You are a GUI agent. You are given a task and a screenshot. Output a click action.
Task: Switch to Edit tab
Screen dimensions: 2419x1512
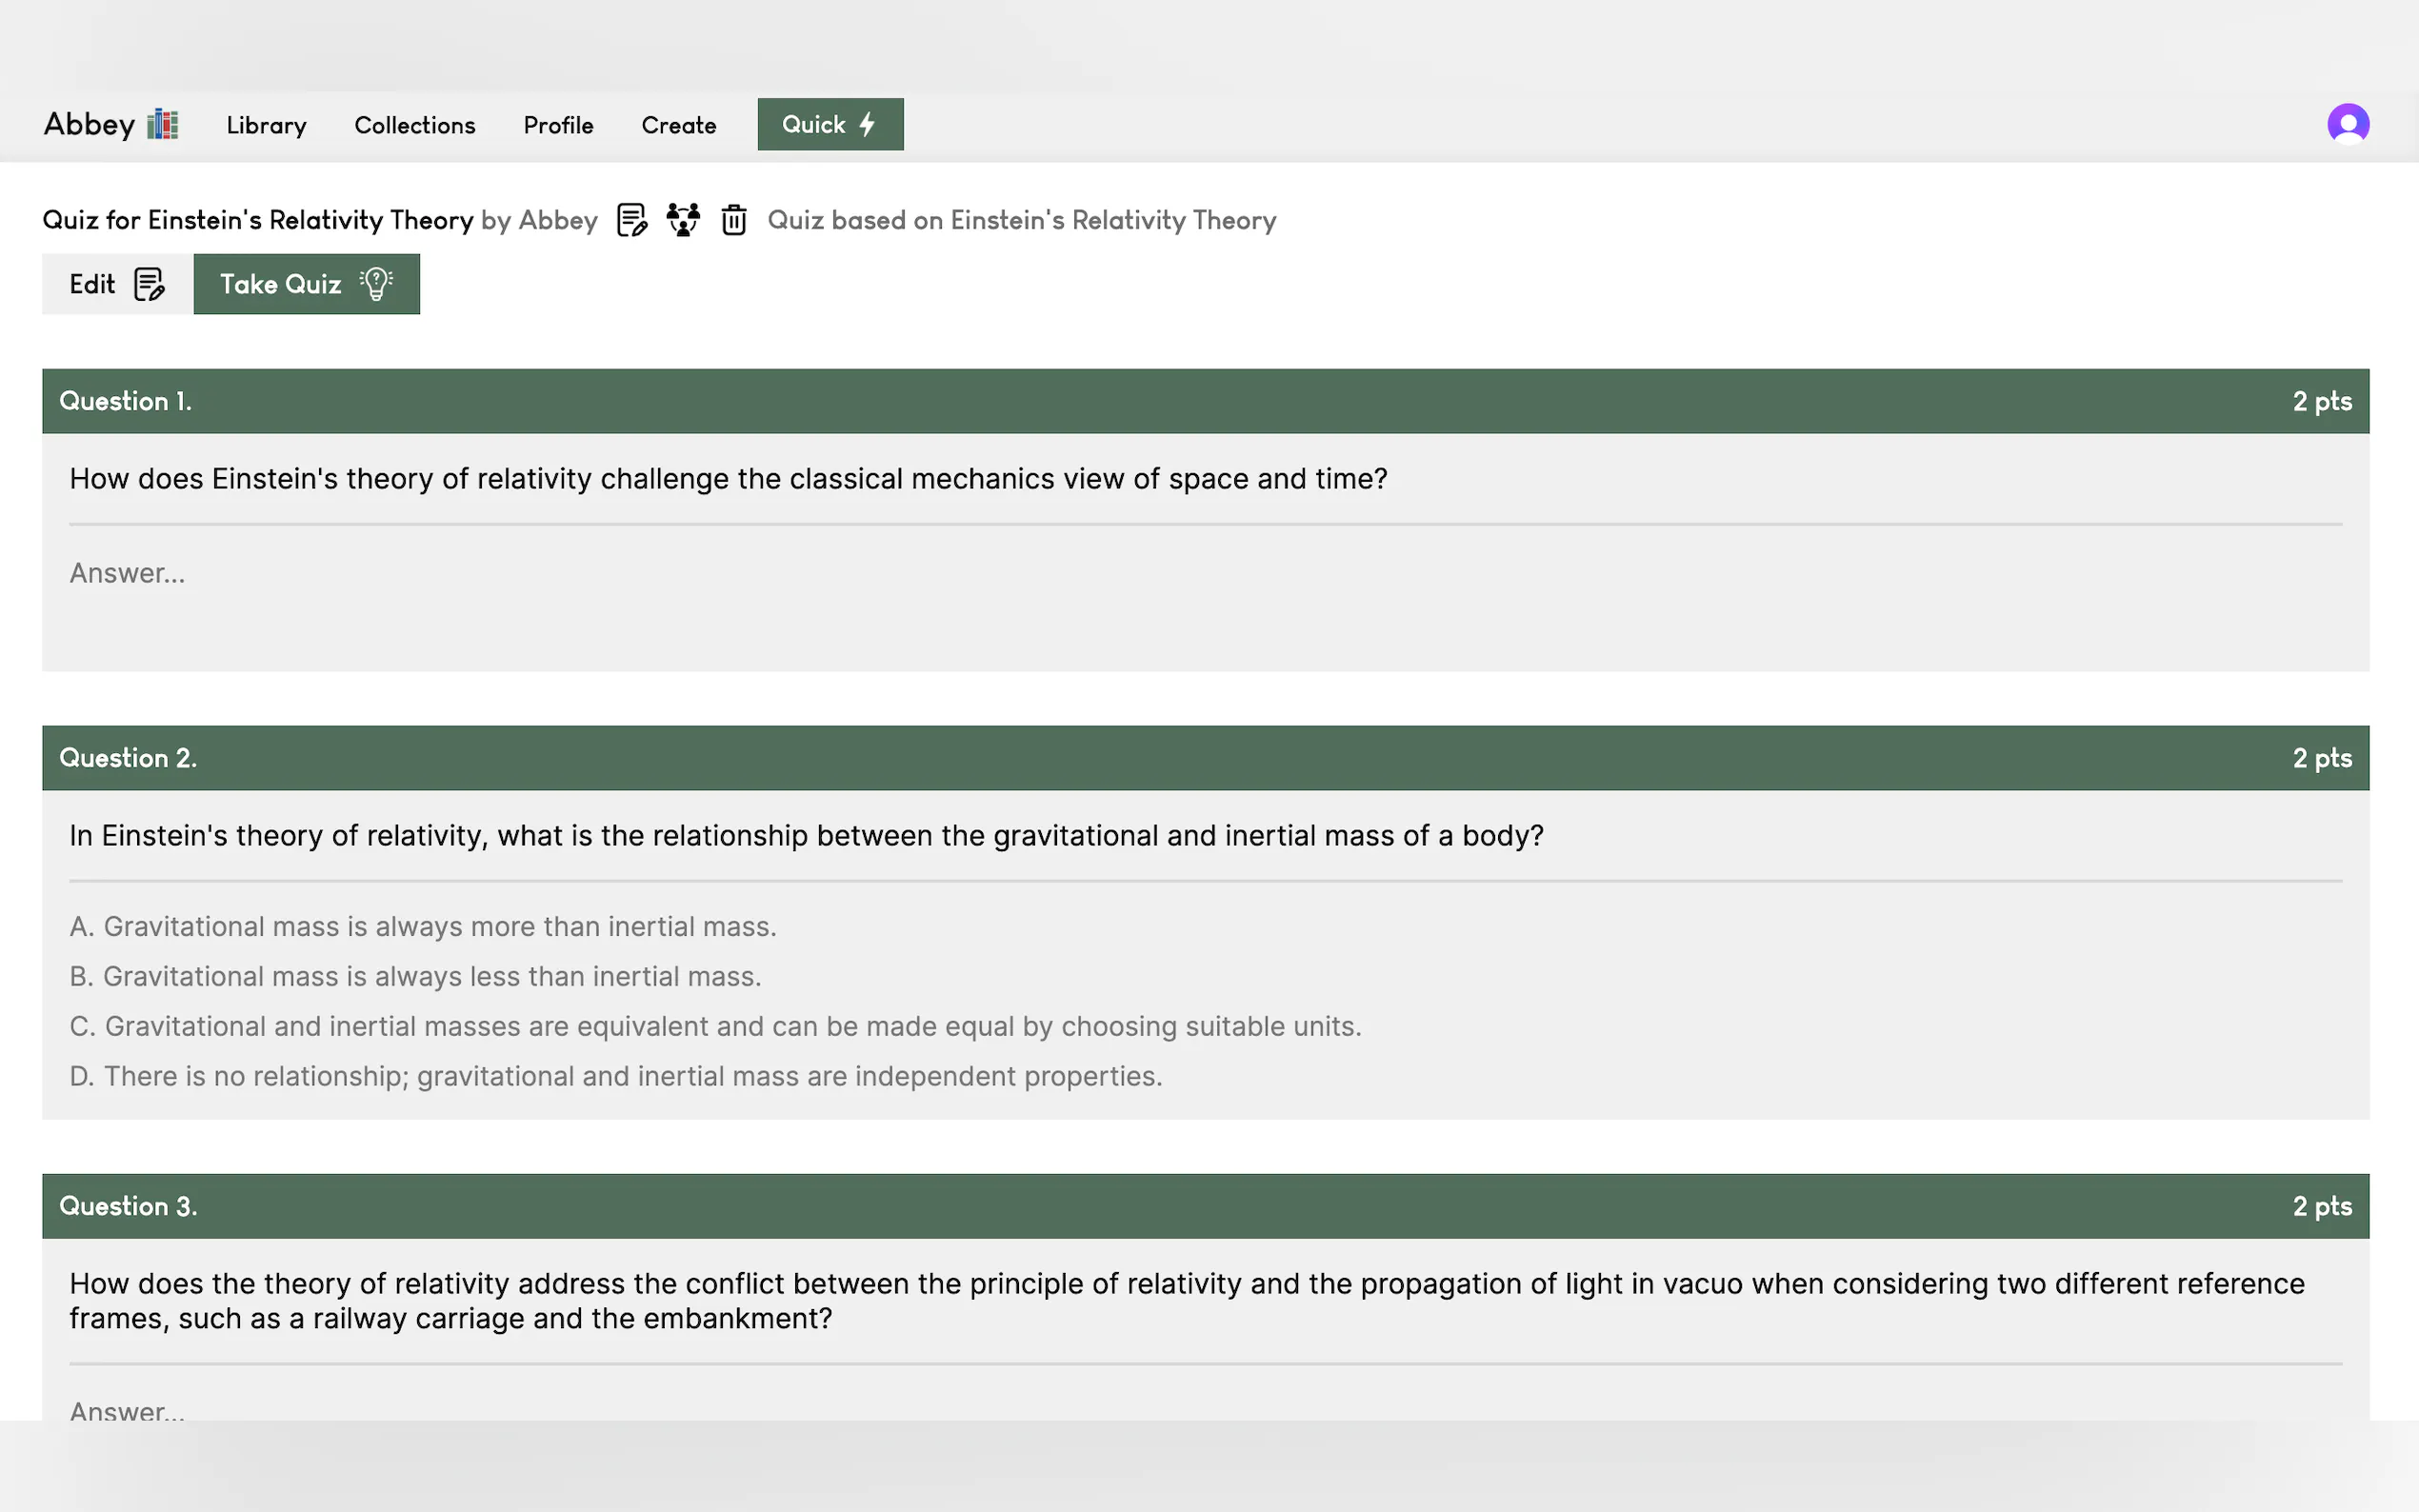[116, 284]
